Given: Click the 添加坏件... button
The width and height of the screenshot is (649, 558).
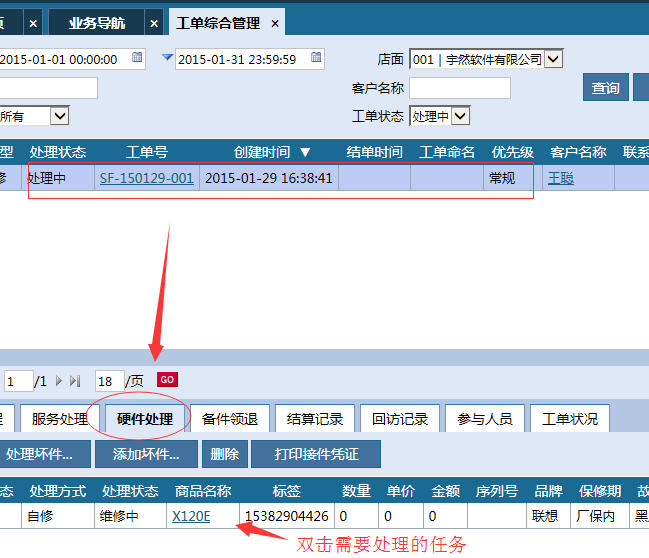Looking at the screenshot, I should coord(146,454).
